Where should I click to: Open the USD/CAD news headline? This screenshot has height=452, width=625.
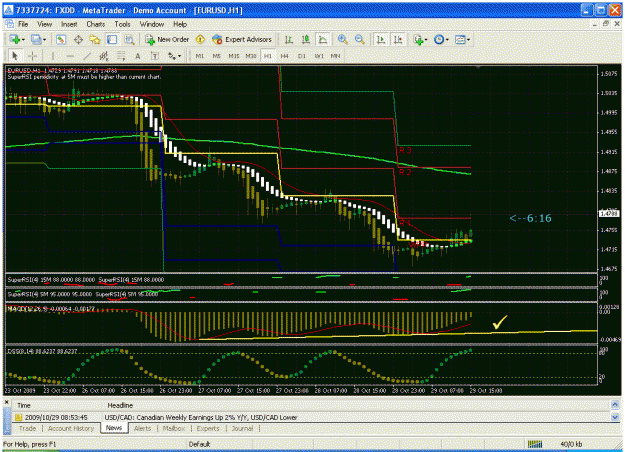[x=201, y=417]
